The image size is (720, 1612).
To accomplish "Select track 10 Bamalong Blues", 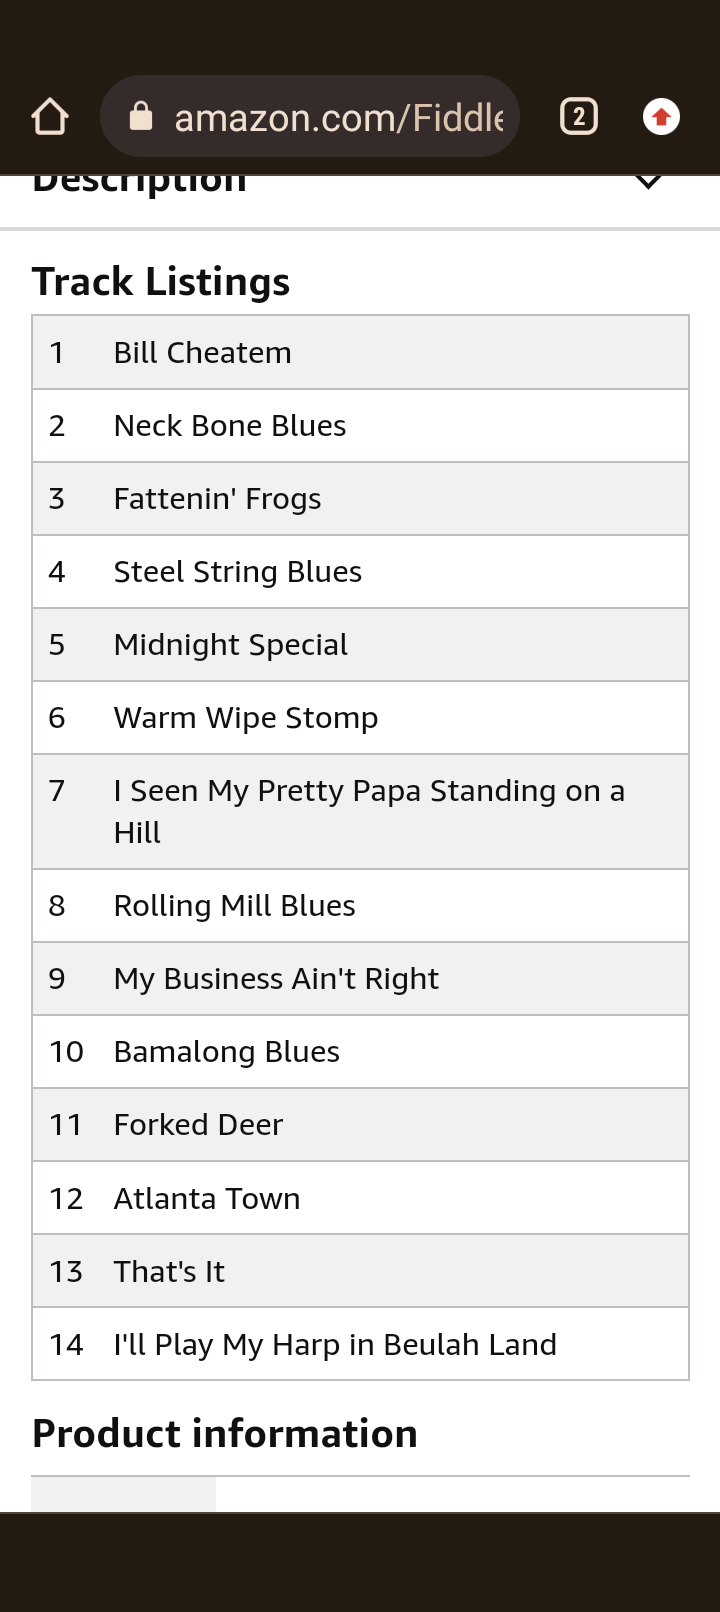I will 360,1051.
